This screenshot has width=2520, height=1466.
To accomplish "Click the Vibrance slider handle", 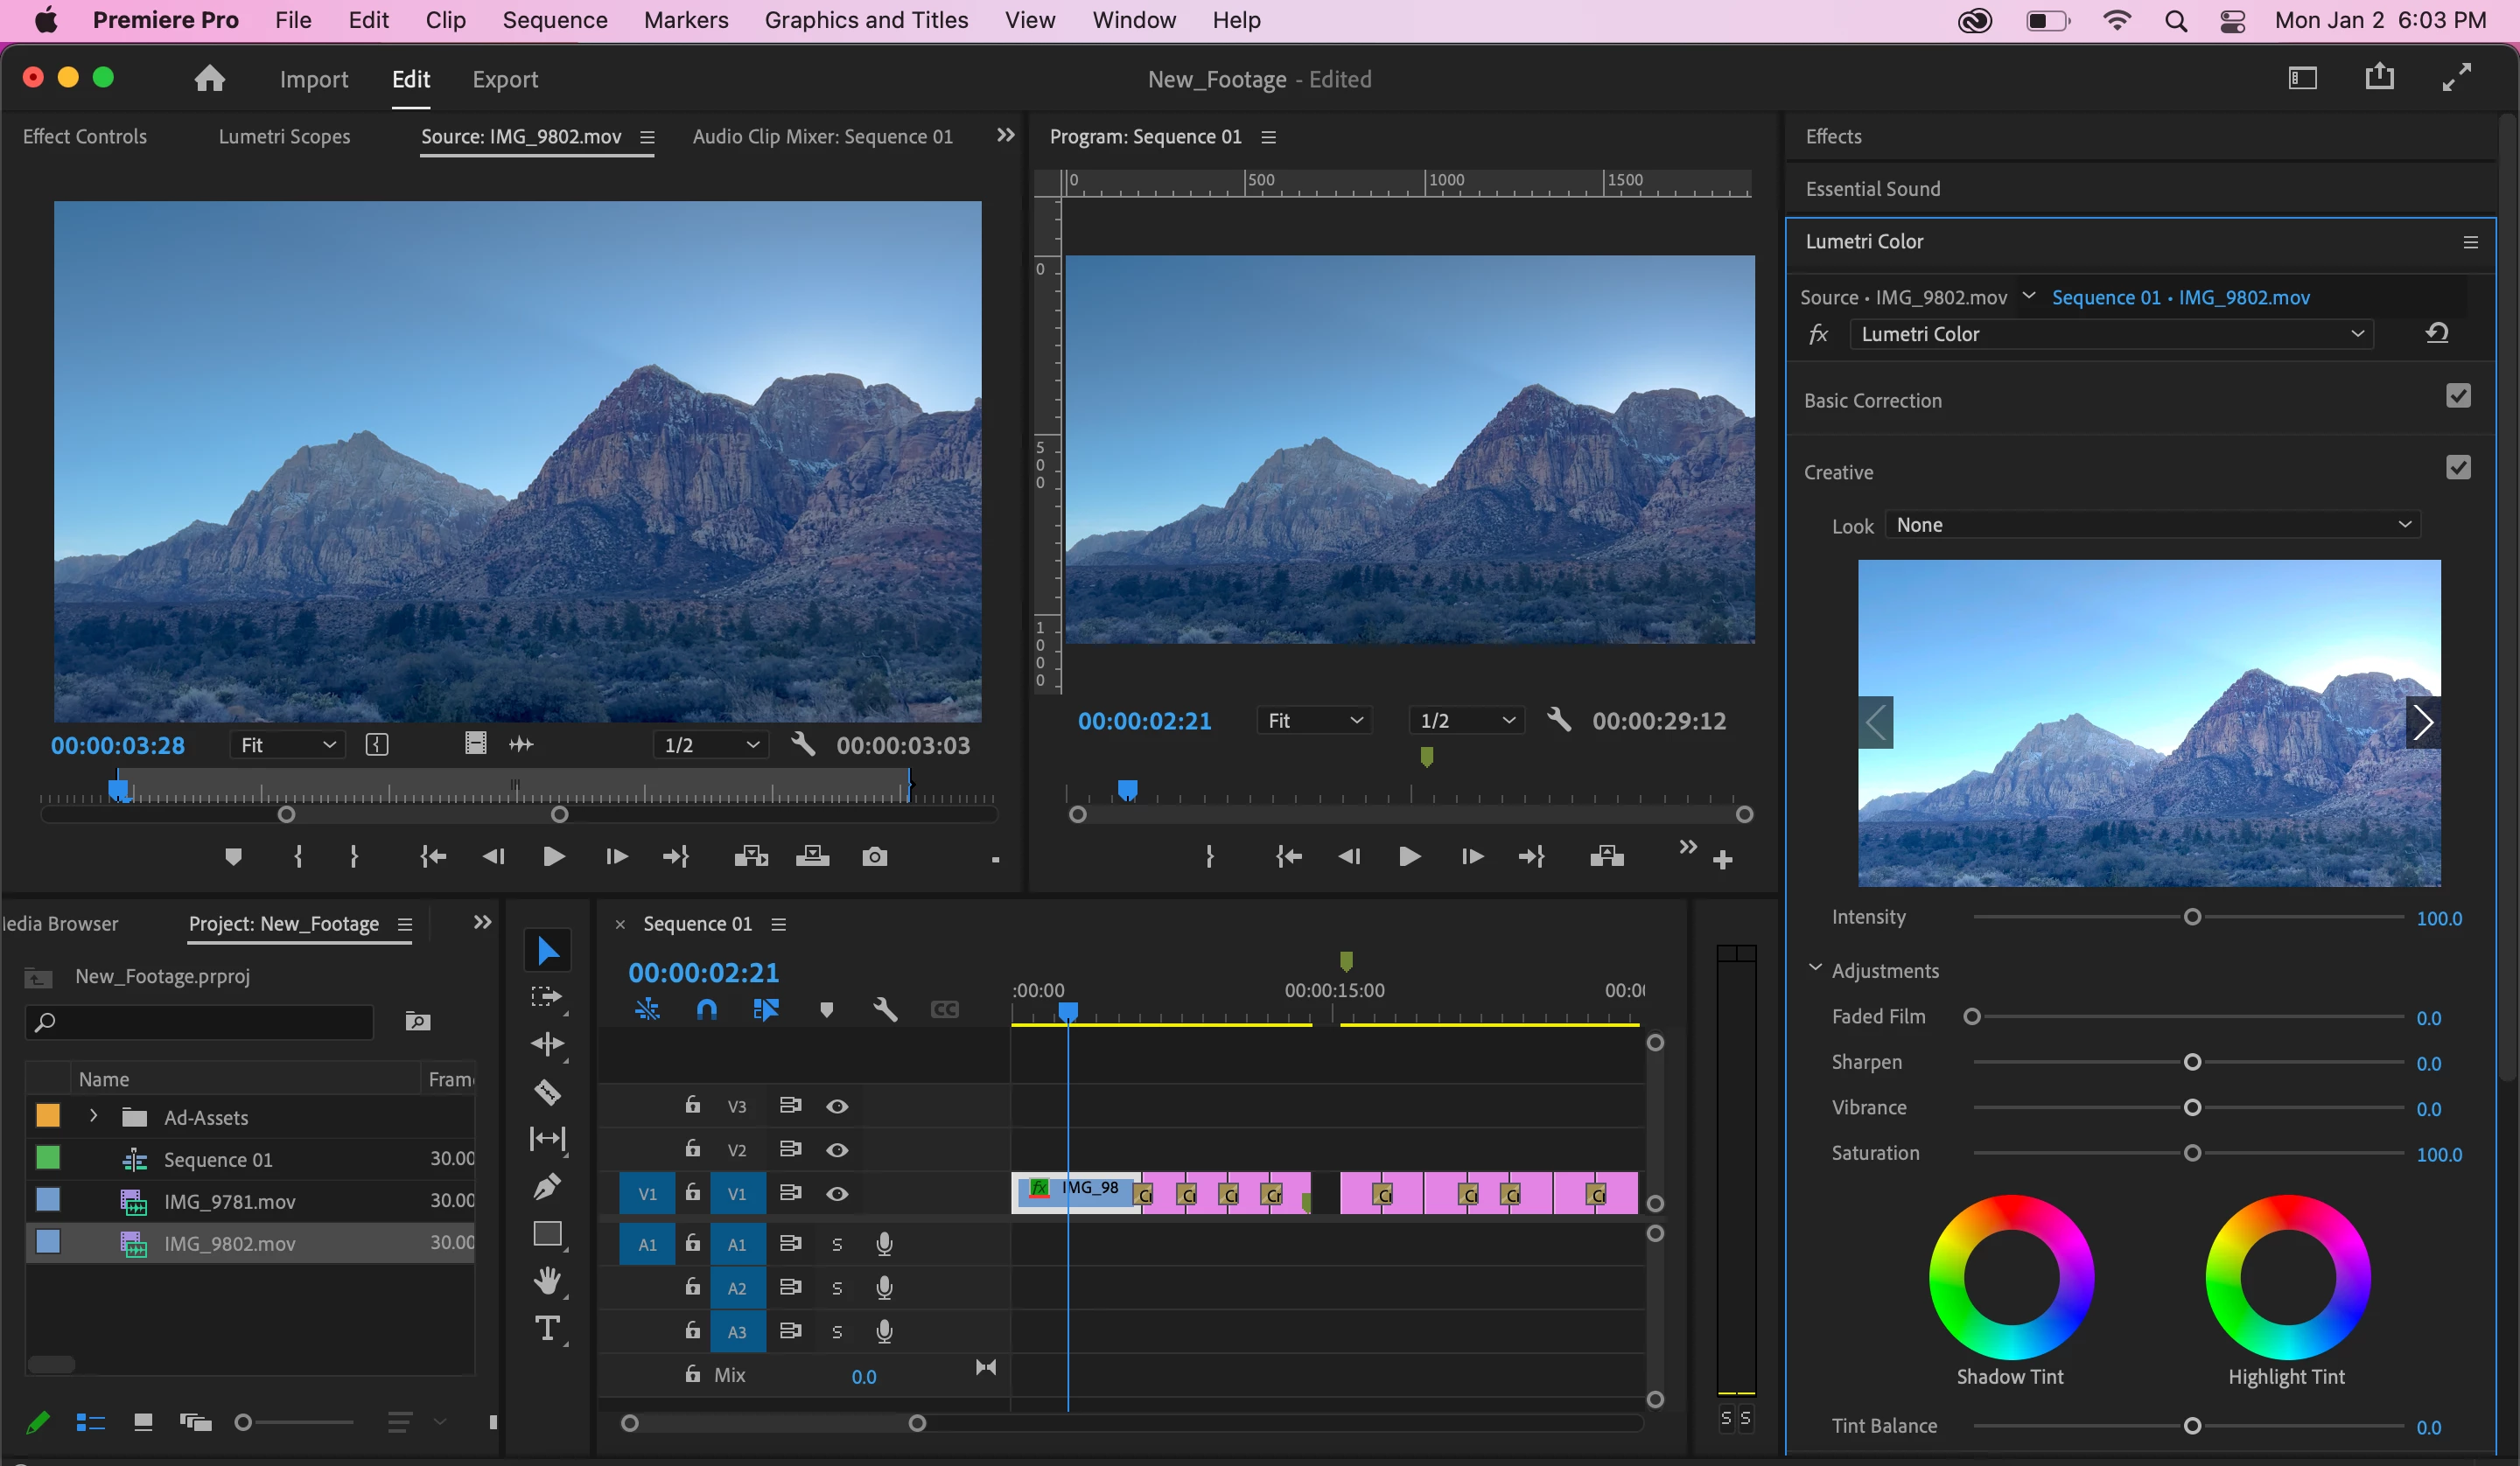I will click(2192, 1108).
